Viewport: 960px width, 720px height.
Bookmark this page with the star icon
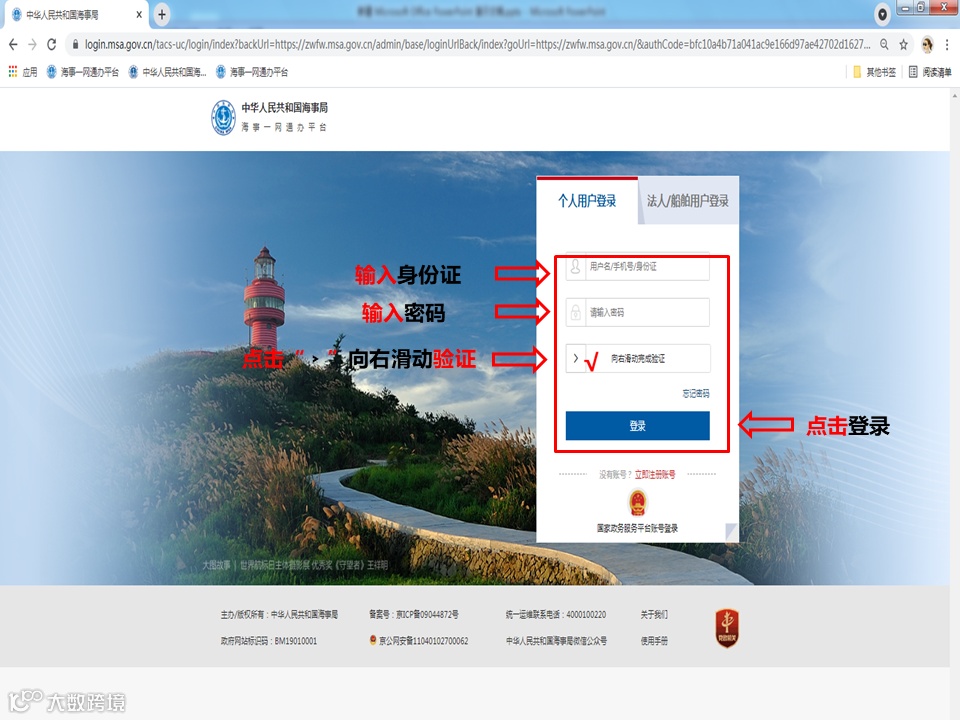click(903, 44)
